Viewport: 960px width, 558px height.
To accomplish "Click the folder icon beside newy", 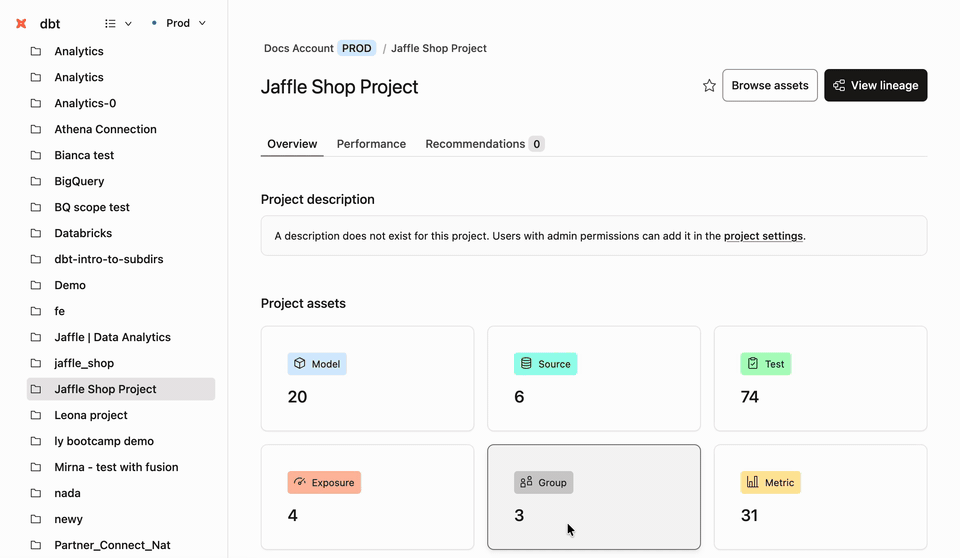I will coord(36,519).
